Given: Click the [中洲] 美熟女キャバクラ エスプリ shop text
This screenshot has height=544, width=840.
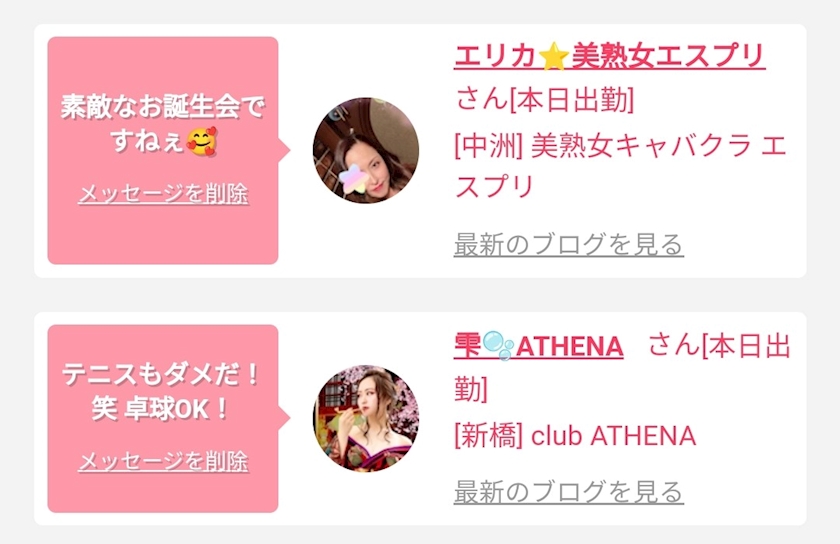Looking at the screenshot, I should coord(620,166).
